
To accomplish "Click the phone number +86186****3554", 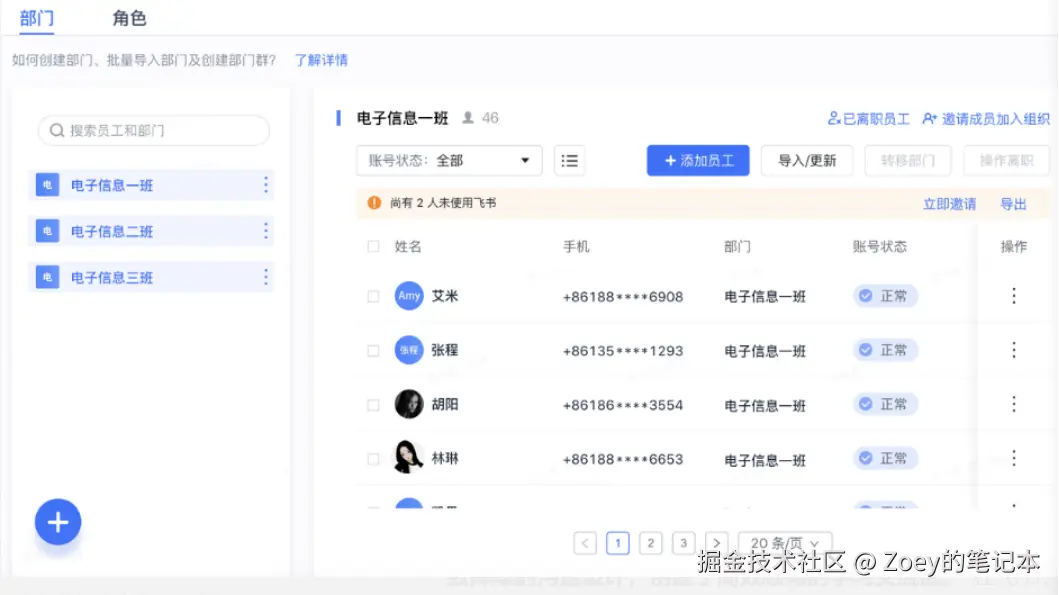I will tap(623, 405).
